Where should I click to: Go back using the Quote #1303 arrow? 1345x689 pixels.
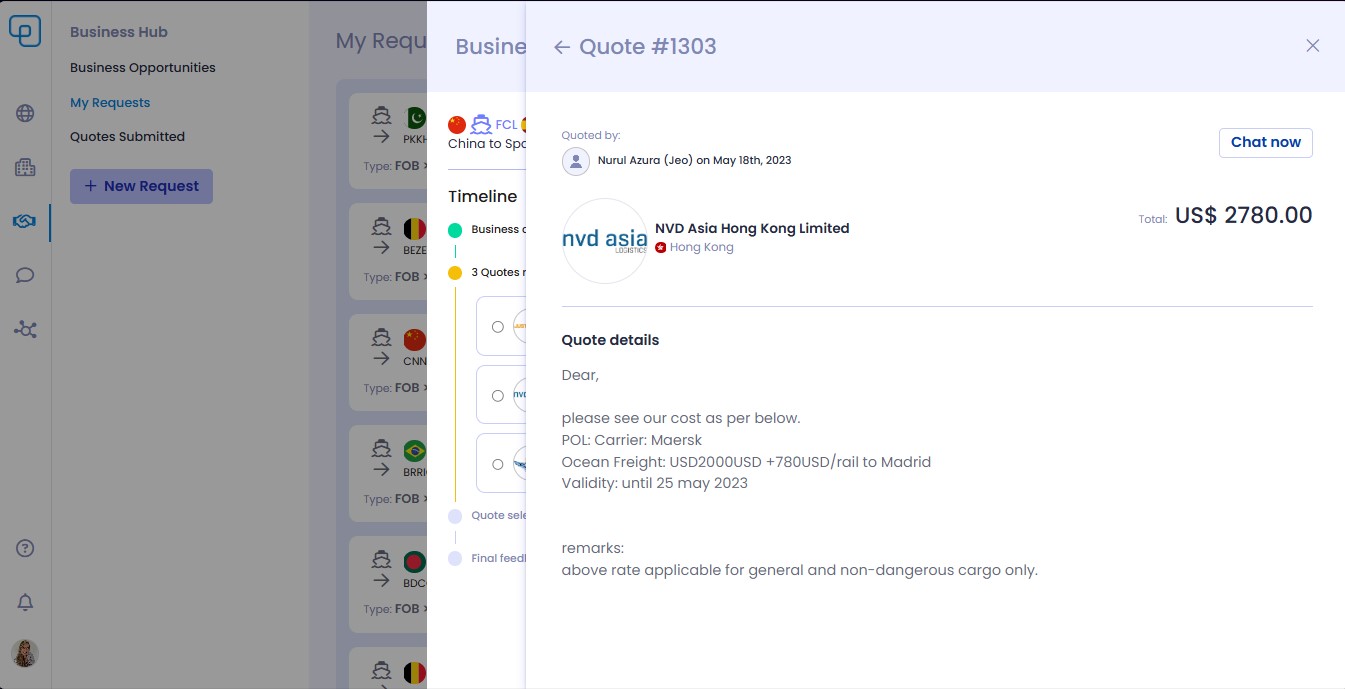[x=562, y=47]
